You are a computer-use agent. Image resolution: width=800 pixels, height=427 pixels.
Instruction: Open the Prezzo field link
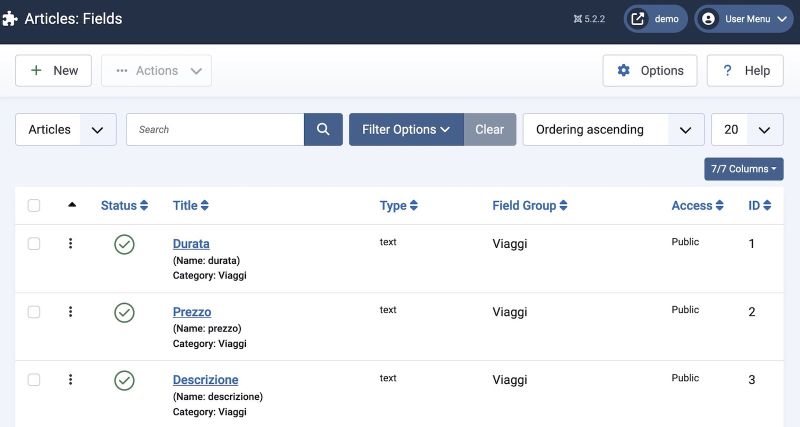[192, 312]
